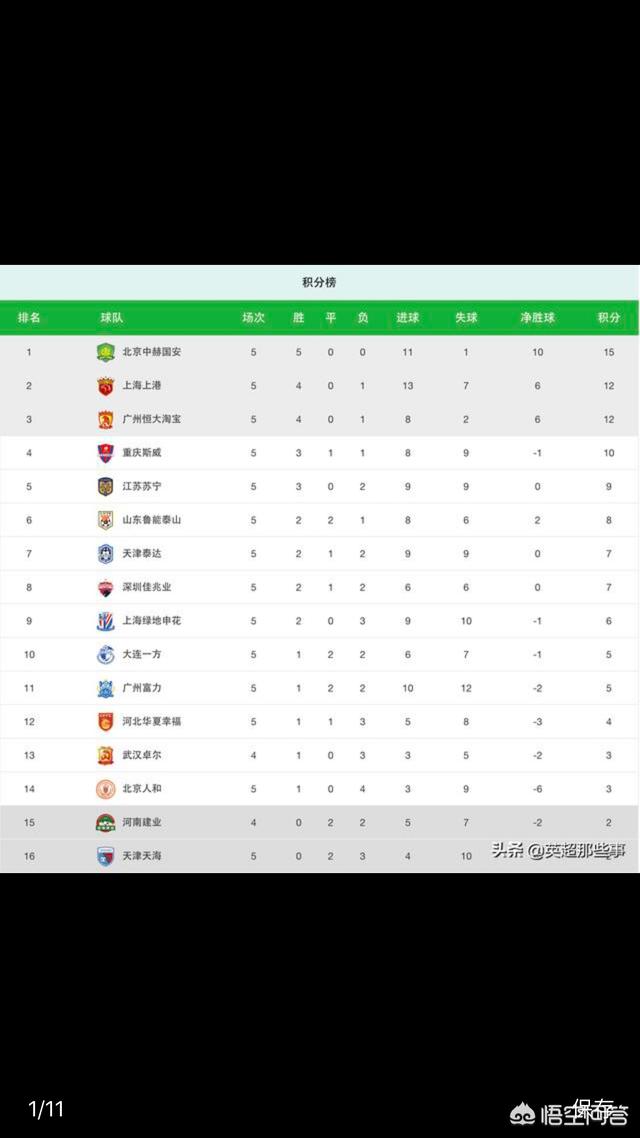Select the 排名 ranking column header
The height and width of the screenshot is (1138, 640).
pos(29,318)
